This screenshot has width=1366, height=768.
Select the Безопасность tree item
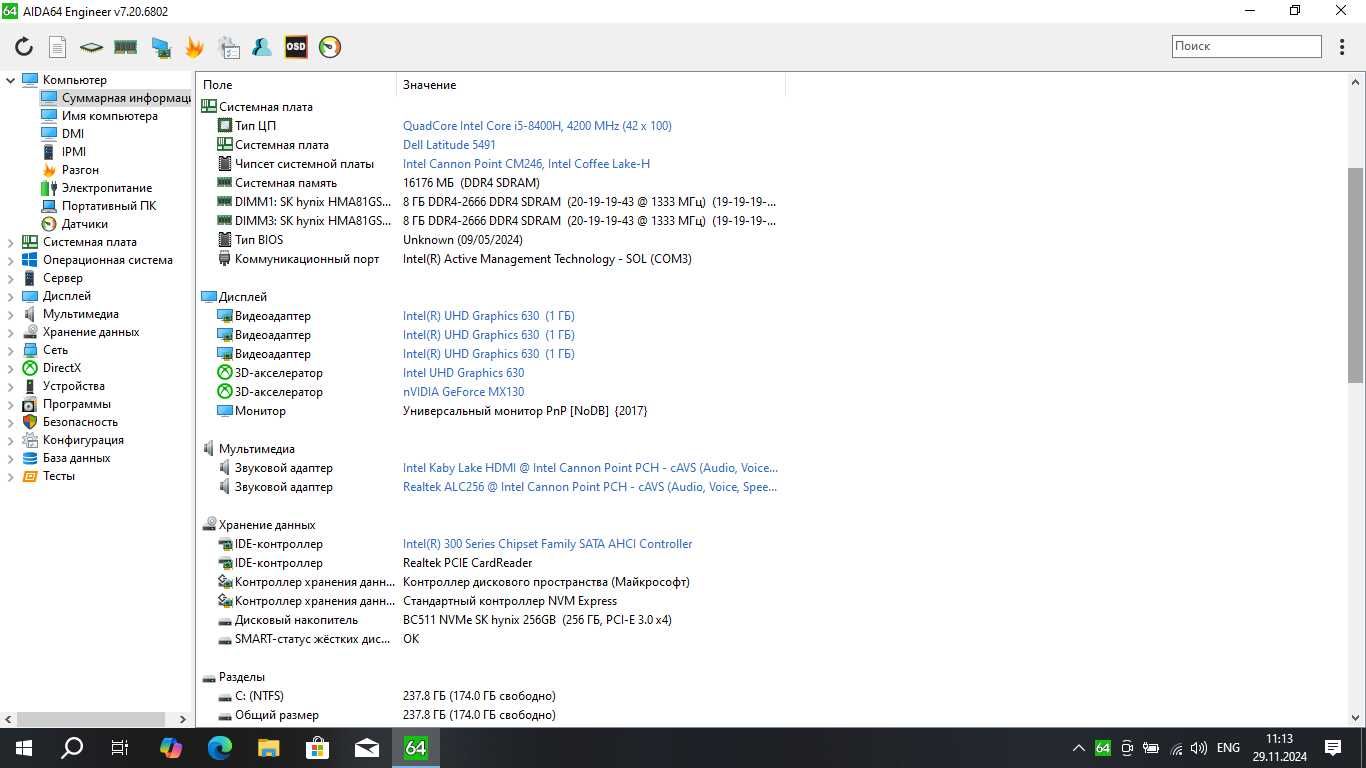point(69,422)
